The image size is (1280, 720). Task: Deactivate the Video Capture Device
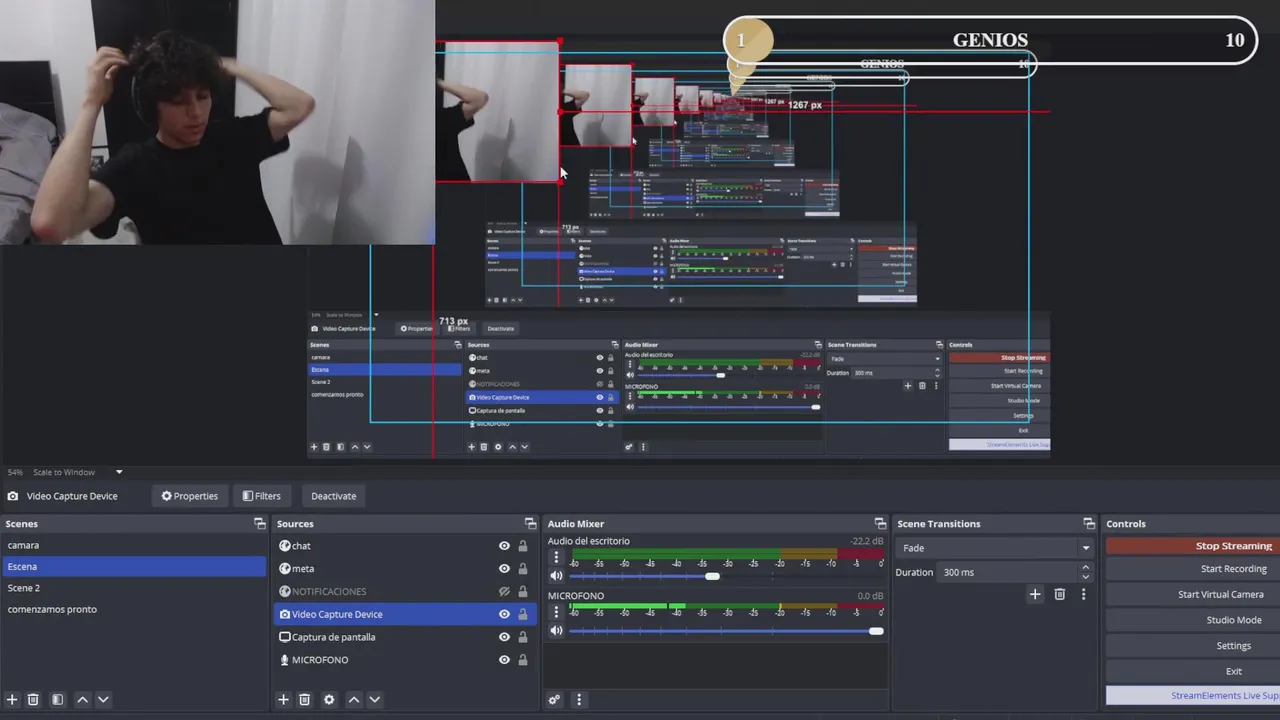click(333, 496)
